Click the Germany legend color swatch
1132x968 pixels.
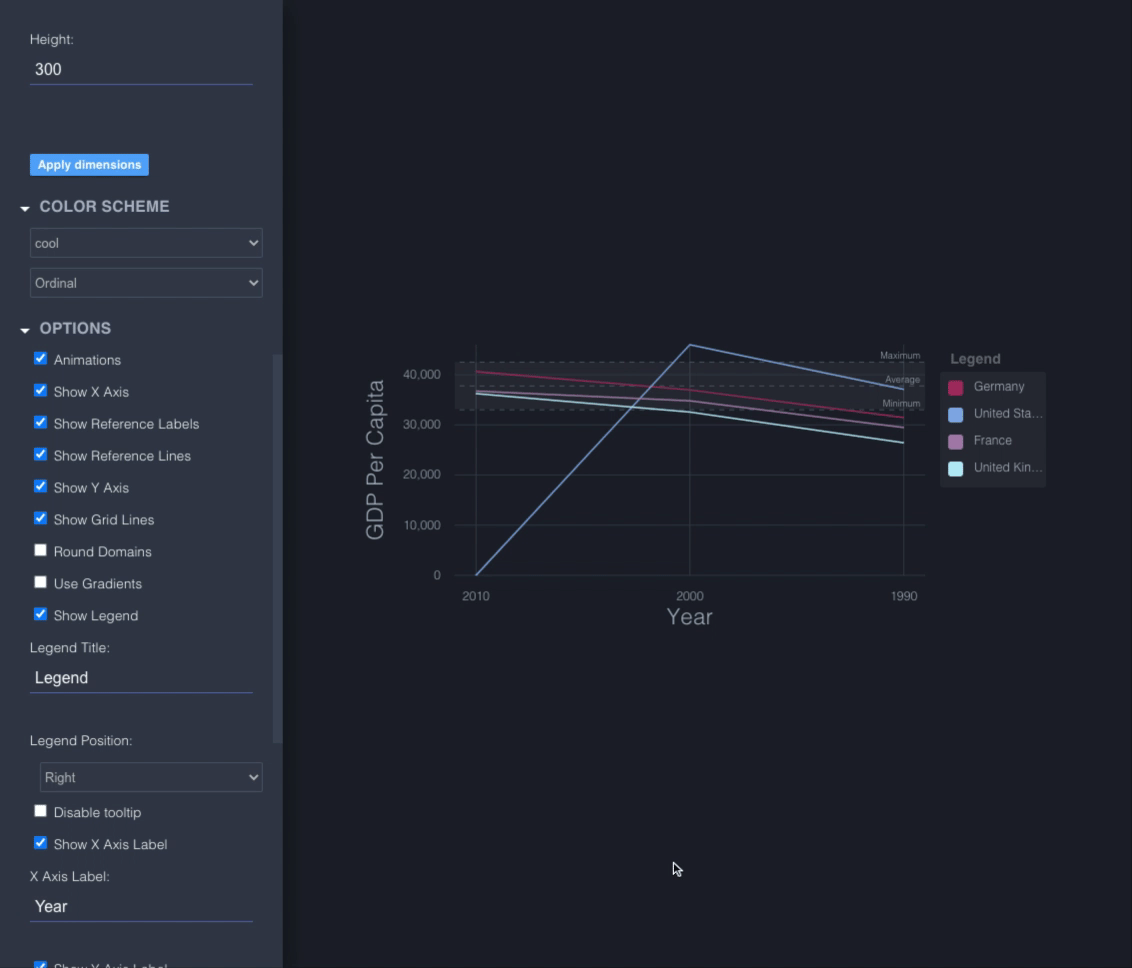click(x=955, y=388)
